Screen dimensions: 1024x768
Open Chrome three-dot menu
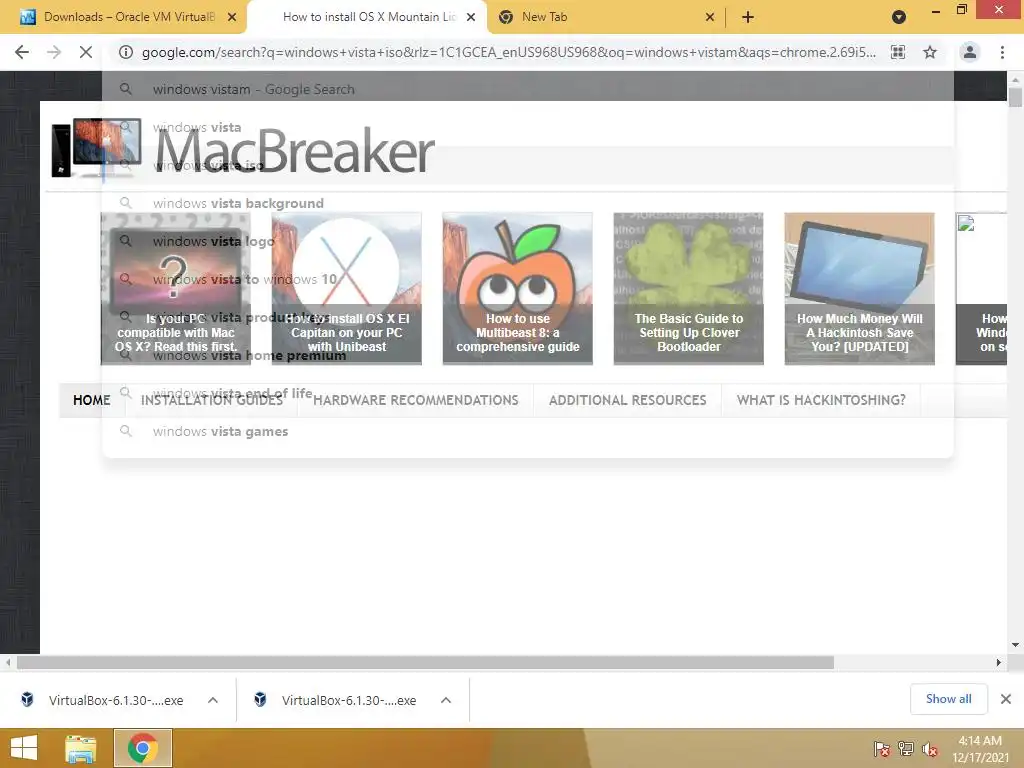1002,52
